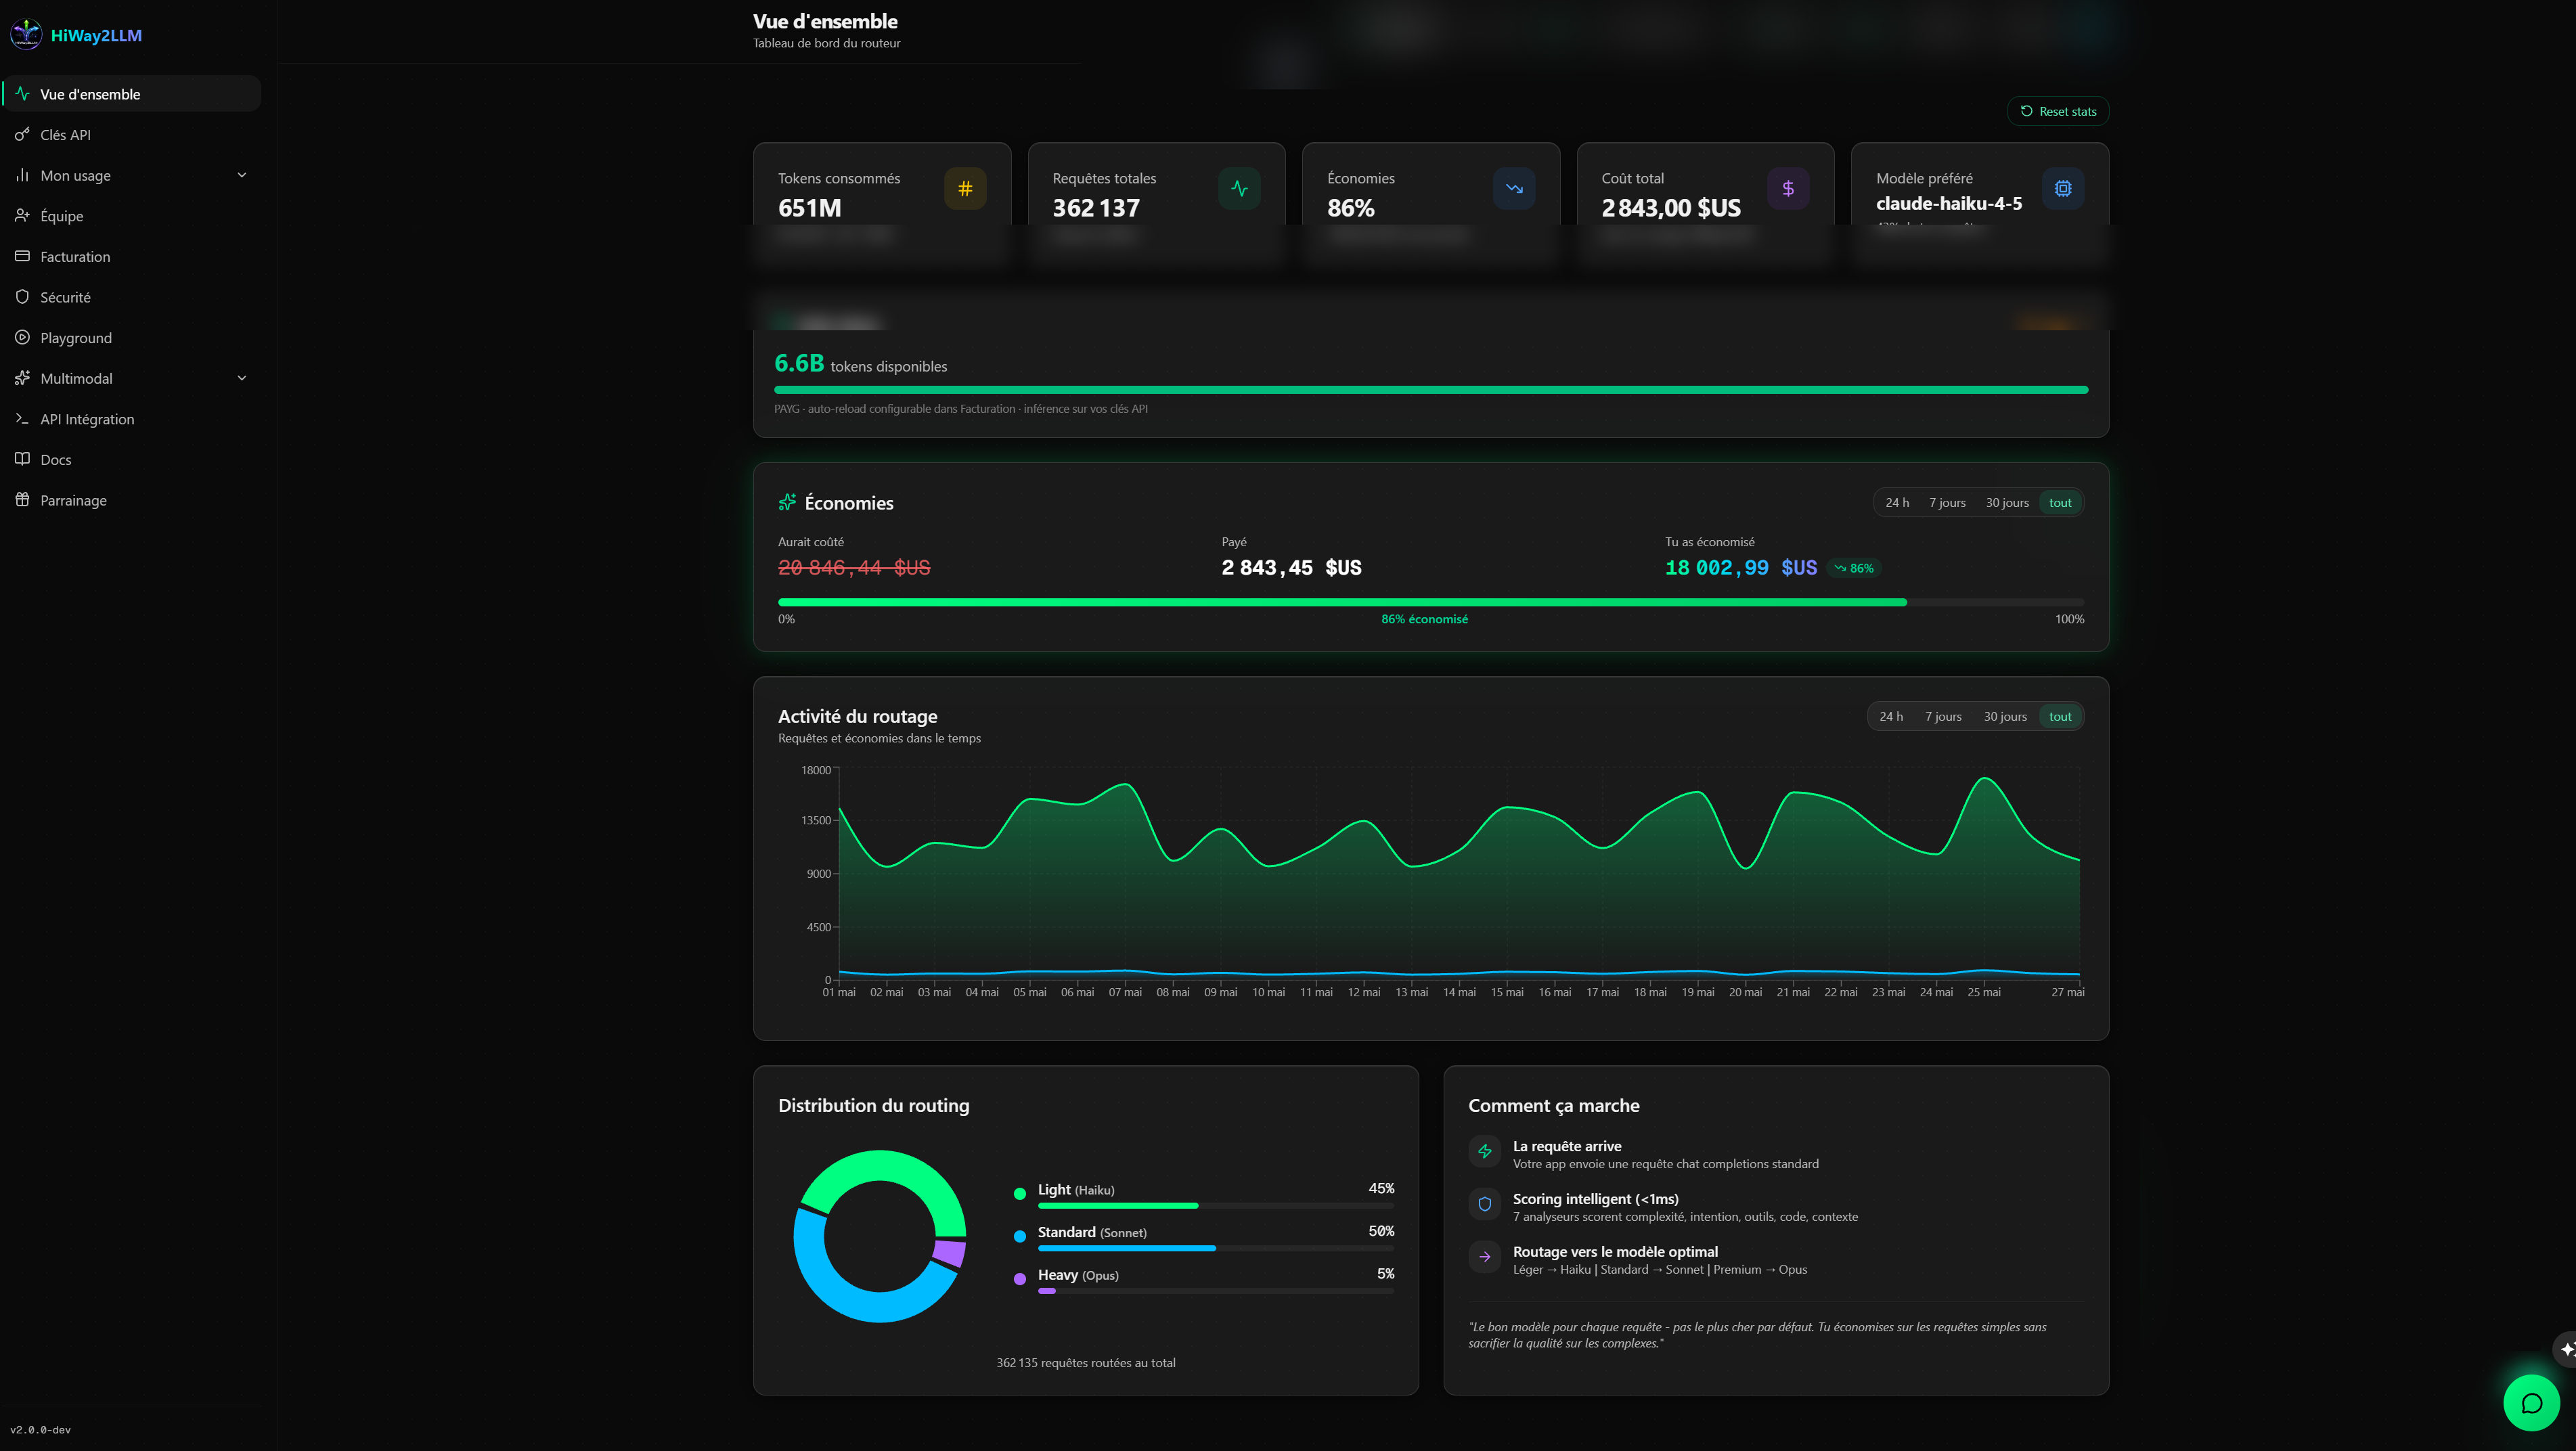Click the Clés API key icon
Image resolution: width=2576 pixels, height=1451 pixels.
(22, 135)
